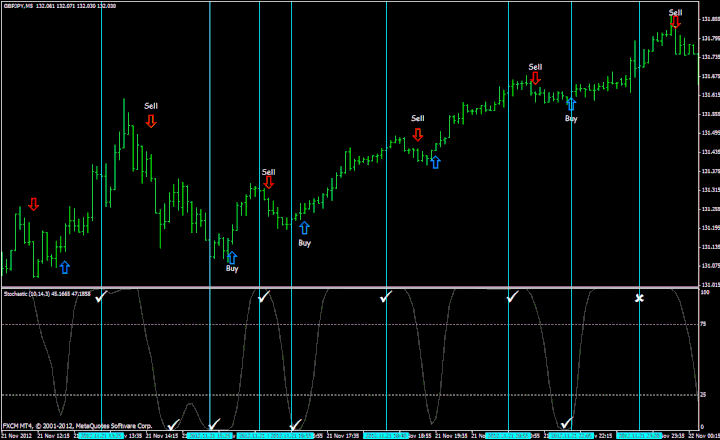Select the bottom check mark on the 16:55 line
This screenshot has width=720, height=440.
click(x=295, y=424)
